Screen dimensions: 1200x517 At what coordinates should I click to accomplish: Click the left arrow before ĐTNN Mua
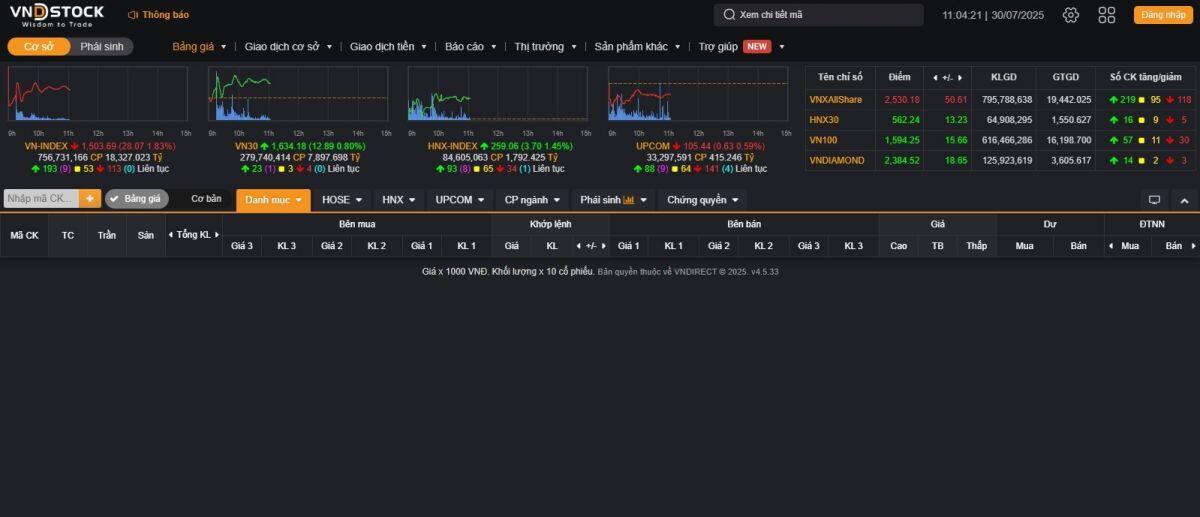tap(1113, 246)
